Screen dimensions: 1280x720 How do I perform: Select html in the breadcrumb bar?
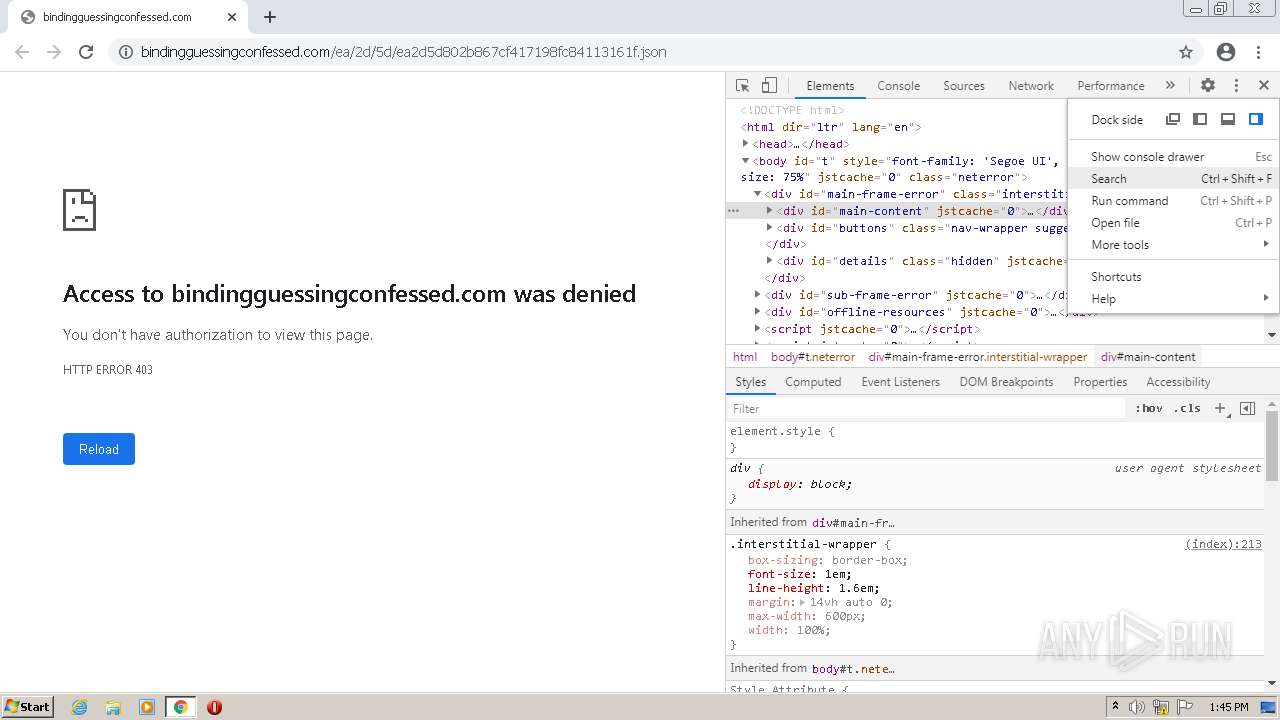tap(745, 357)
